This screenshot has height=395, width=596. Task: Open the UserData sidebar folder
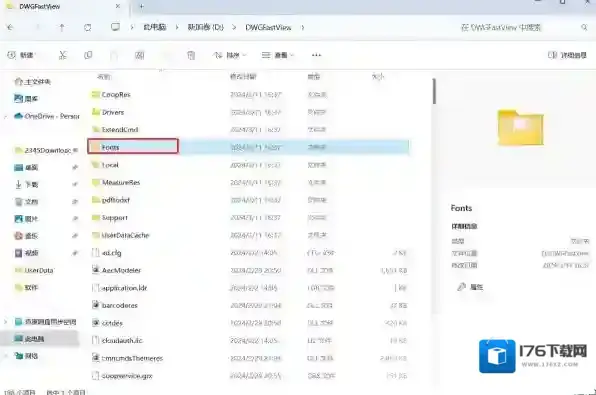point(34,270)
